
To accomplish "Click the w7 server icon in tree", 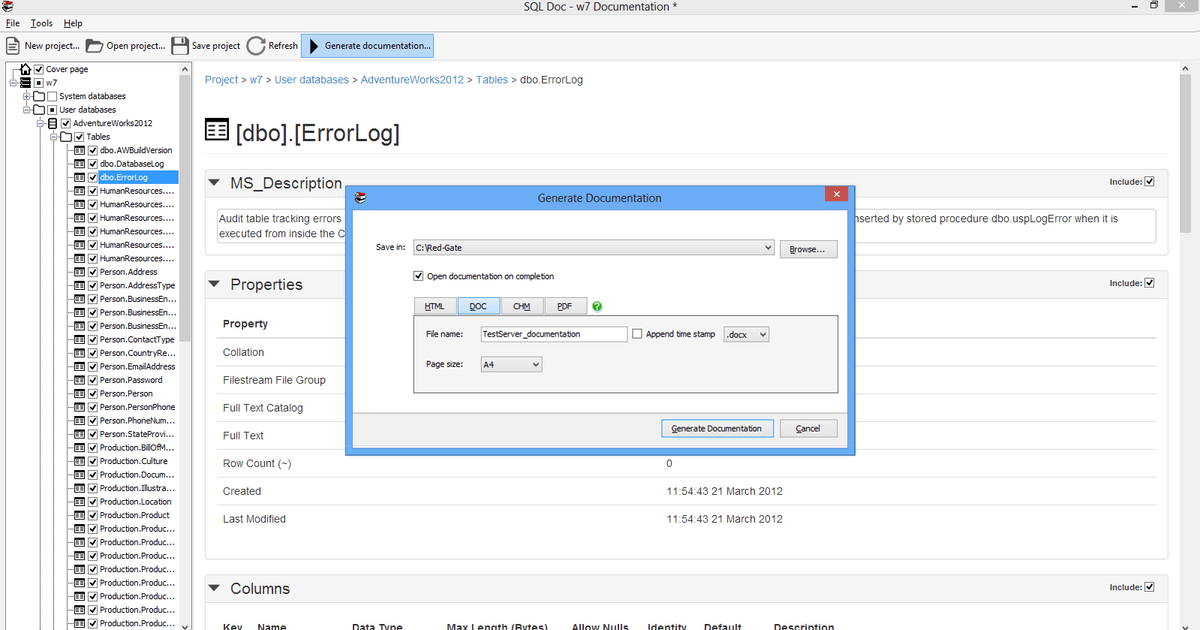I will [26, 82].
